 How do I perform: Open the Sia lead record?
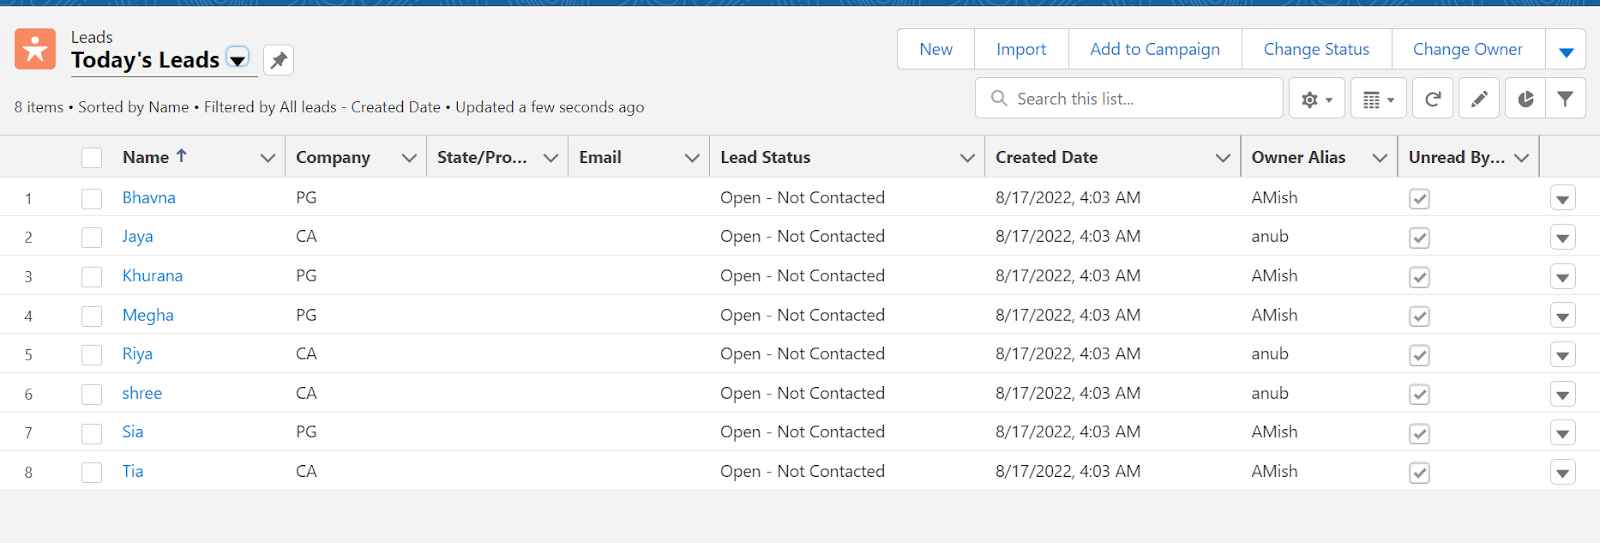pos(133,432)
